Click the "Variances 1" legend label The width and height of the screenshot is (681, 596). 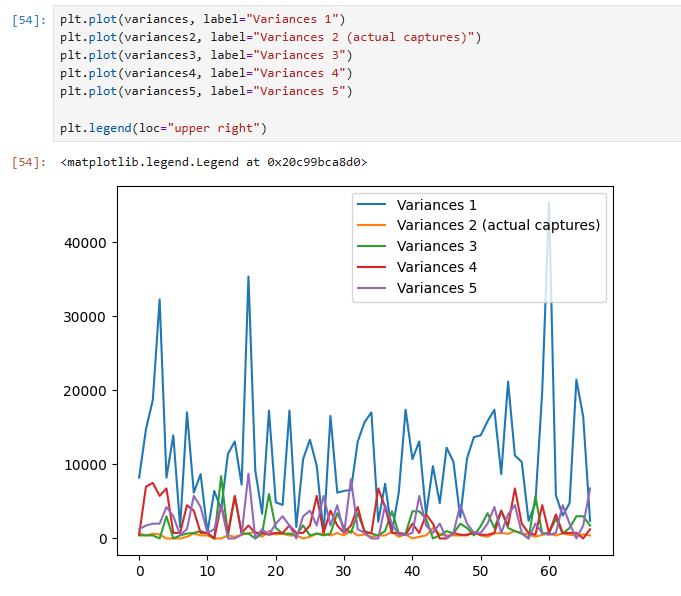tap(436, 205)
